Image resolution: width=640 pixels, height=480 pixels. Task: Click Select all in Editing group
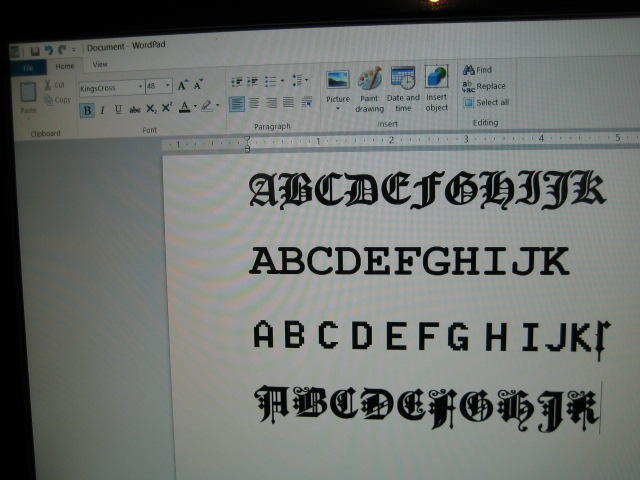[x=486, y=102]
